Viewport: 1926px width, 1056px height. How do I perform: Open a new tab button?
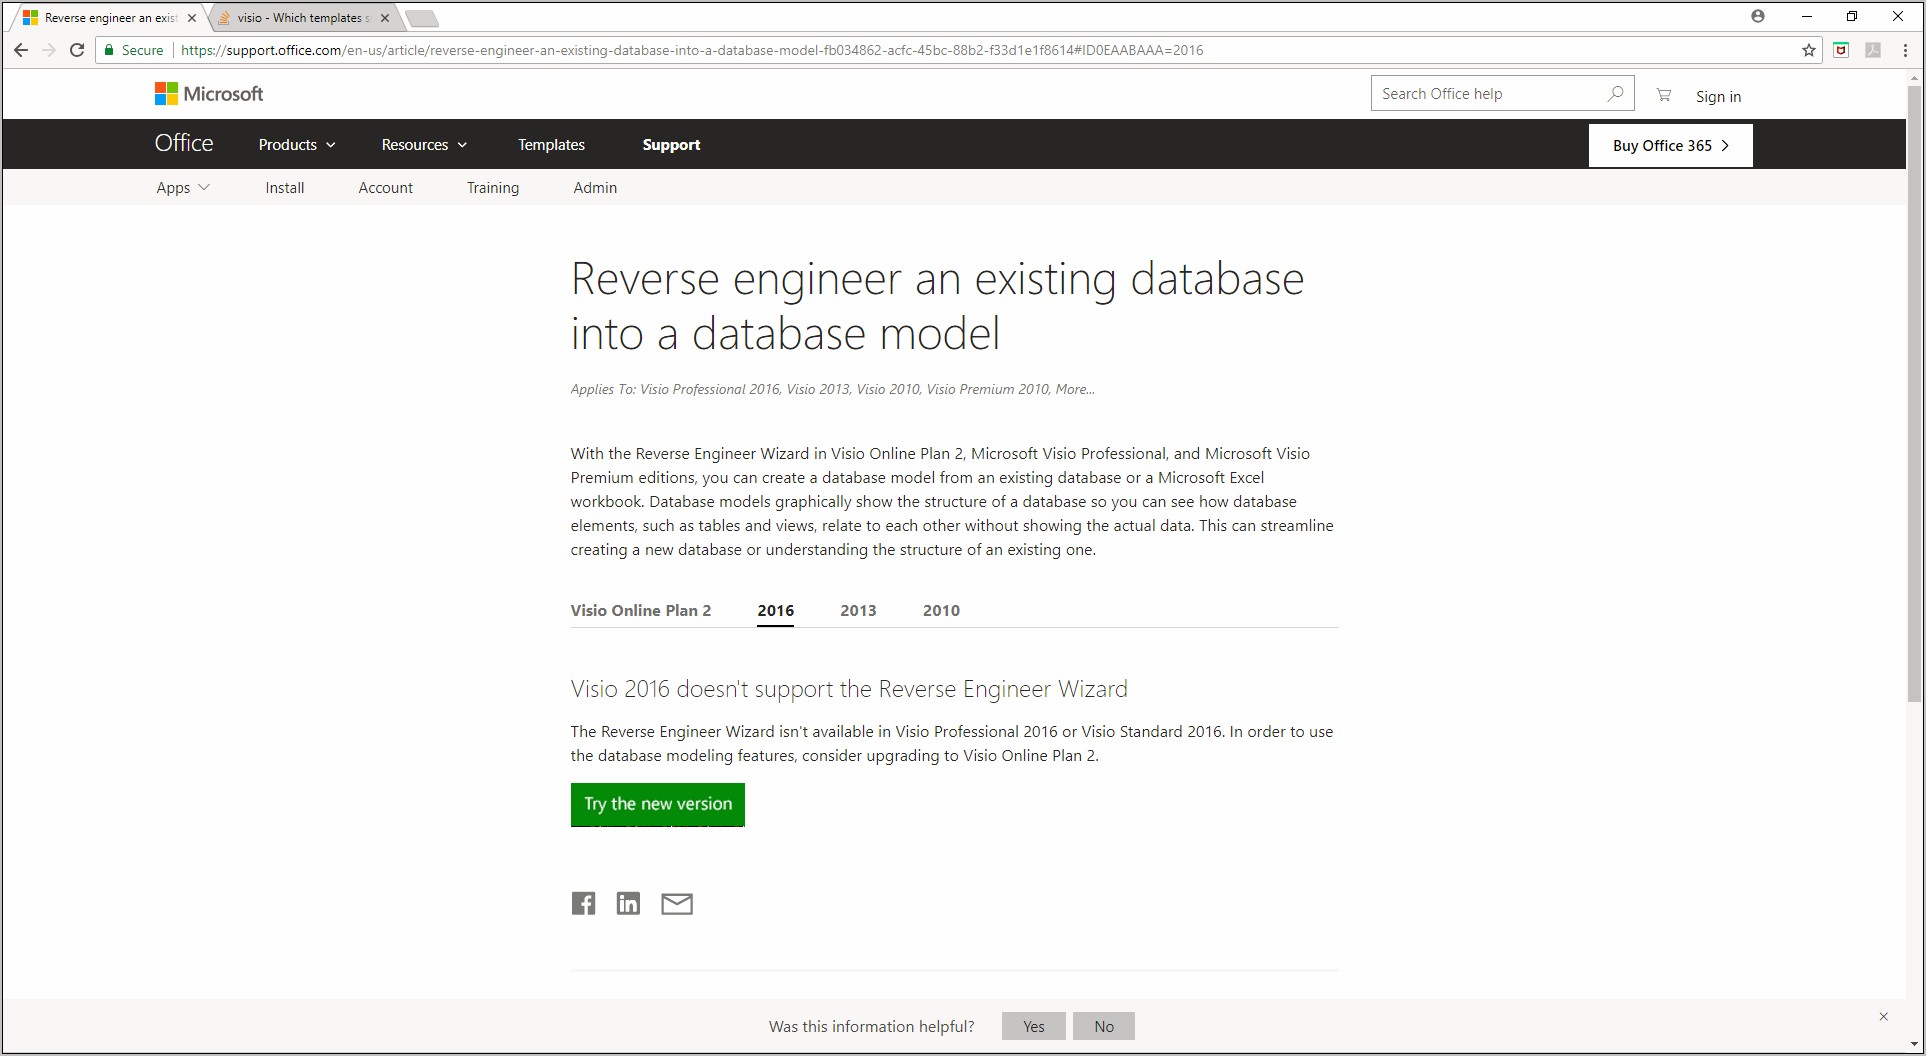coord(423,18)
